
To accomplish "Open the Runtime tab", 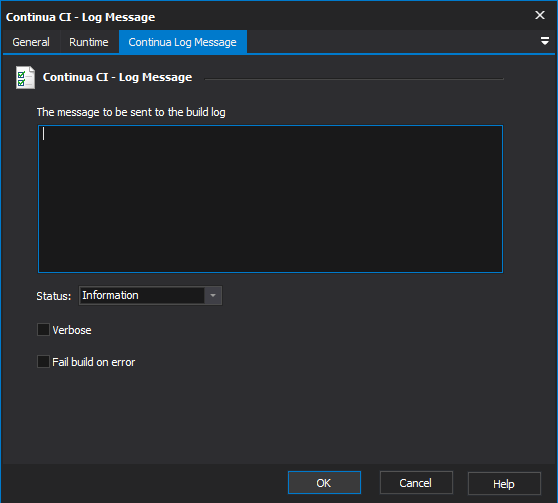I will coord(89,42).
